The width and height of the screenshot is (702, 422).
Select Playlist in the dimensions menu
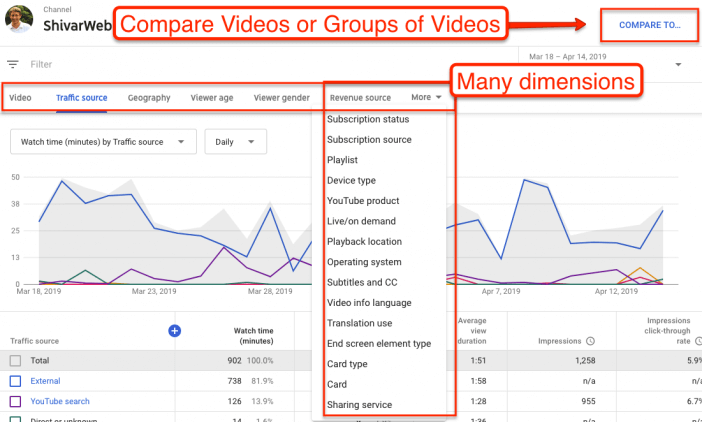tap(342, 160)
